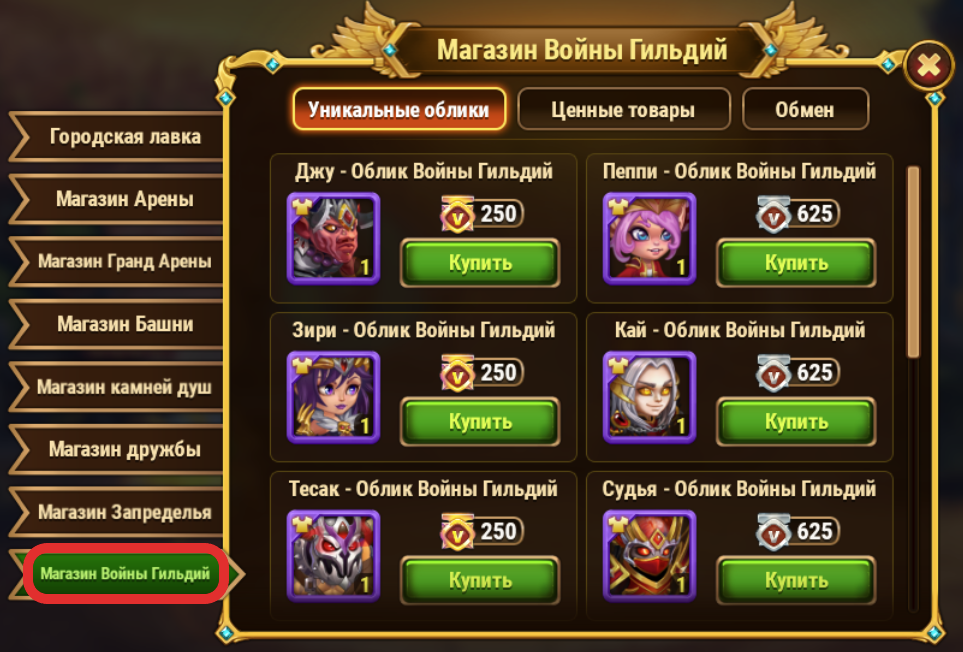Screen dimensions: 963x652
Task: Buy the Судья guild war skin
Action: pyautogui.click(x=796, y=580)
